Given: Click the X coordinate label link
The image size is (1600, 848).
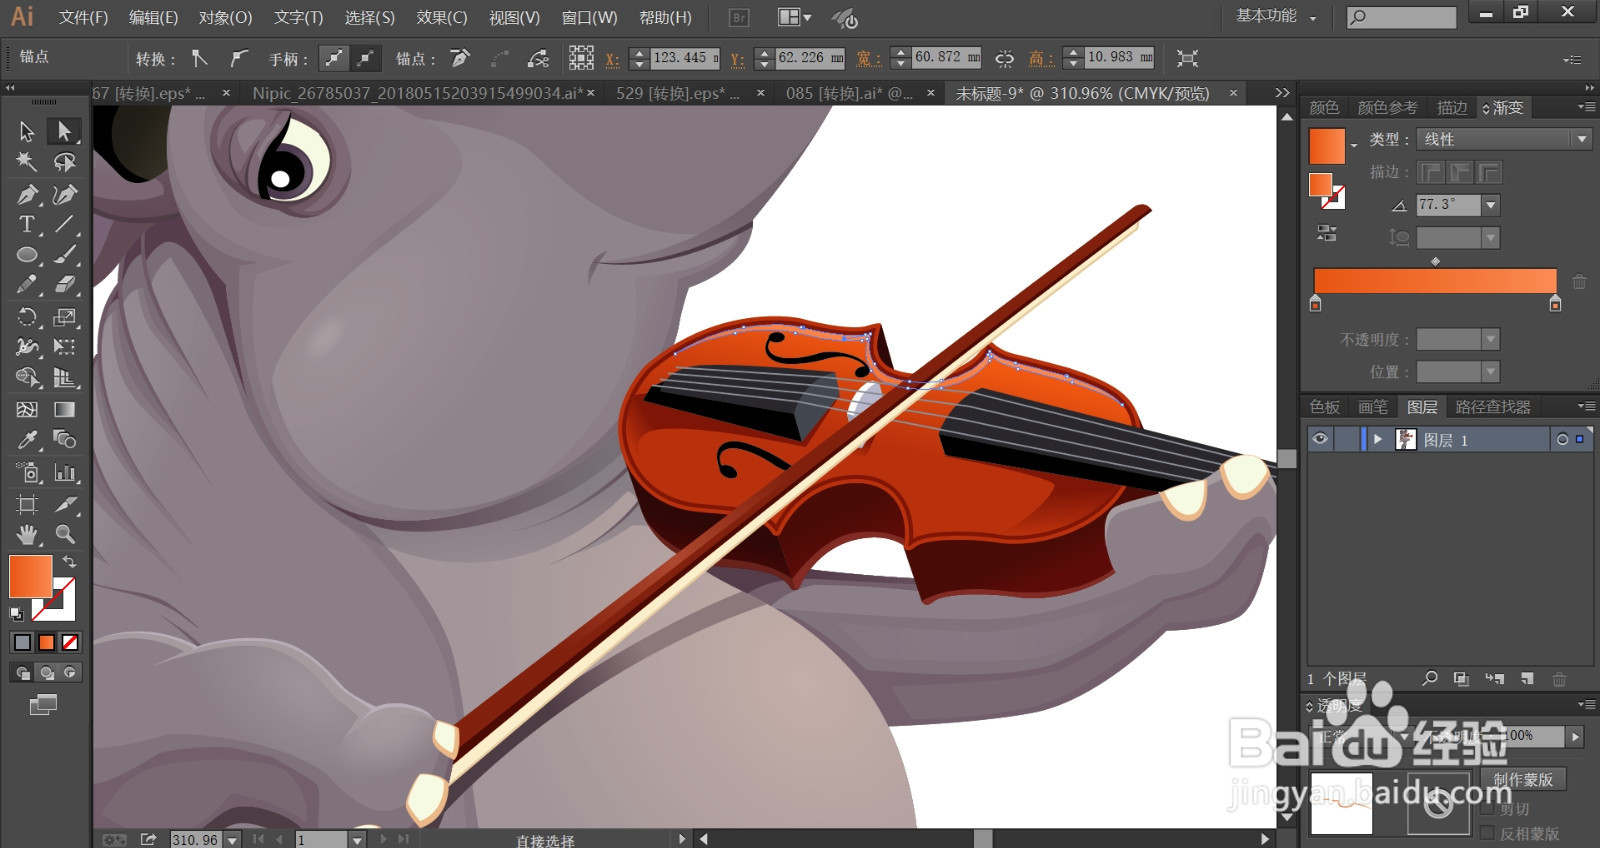Looking at the screenshot, I should [612, 59].
